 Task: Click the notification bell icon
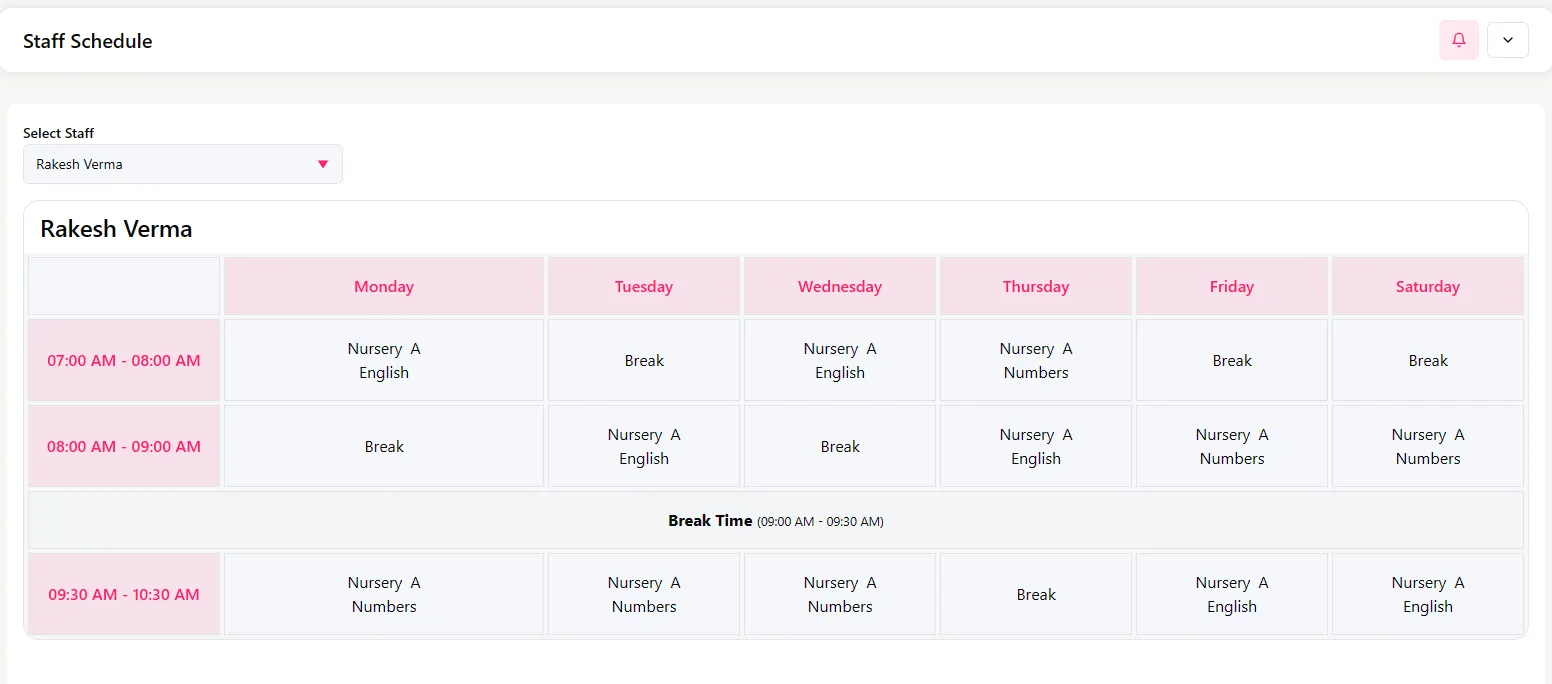1458,40
